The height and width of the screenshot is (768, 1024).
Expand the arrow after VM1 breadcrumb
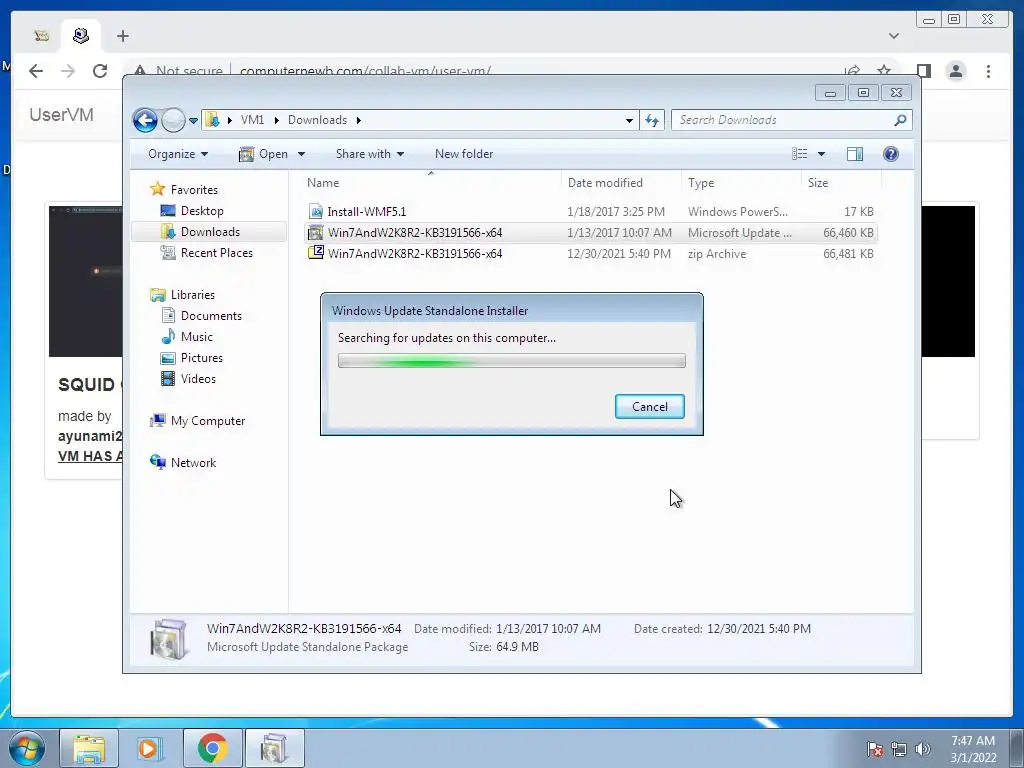pyautogui.click(x=276, y=120)
